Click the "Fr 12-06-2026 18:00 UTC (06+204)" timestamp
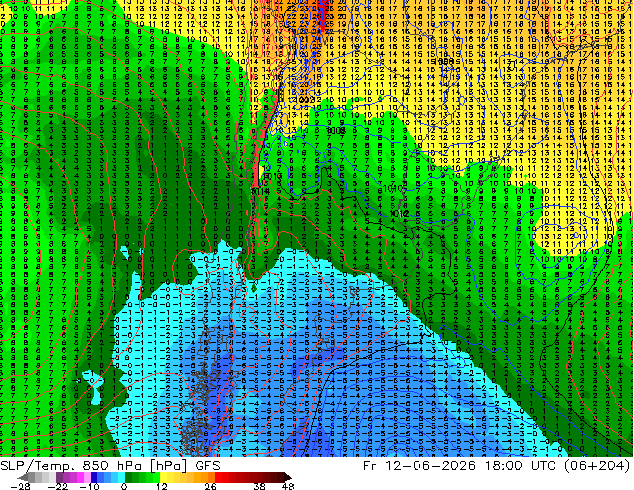The width and height of the screenshot is (634, 490). coord(497,466)
